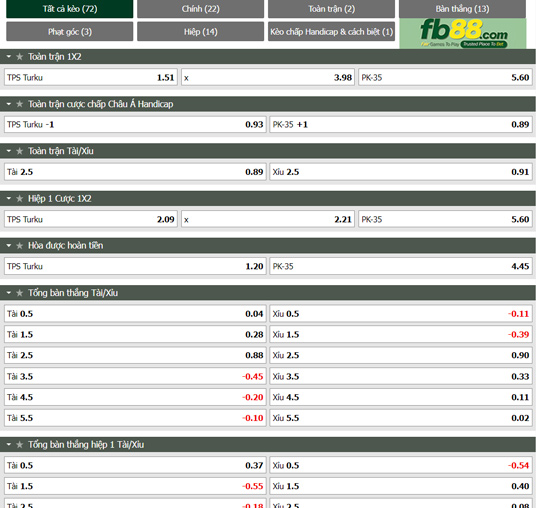Collapse the Hòa được hoàn tiền arrow
Viewport: 536px width, 508px height.
(9, 245)
